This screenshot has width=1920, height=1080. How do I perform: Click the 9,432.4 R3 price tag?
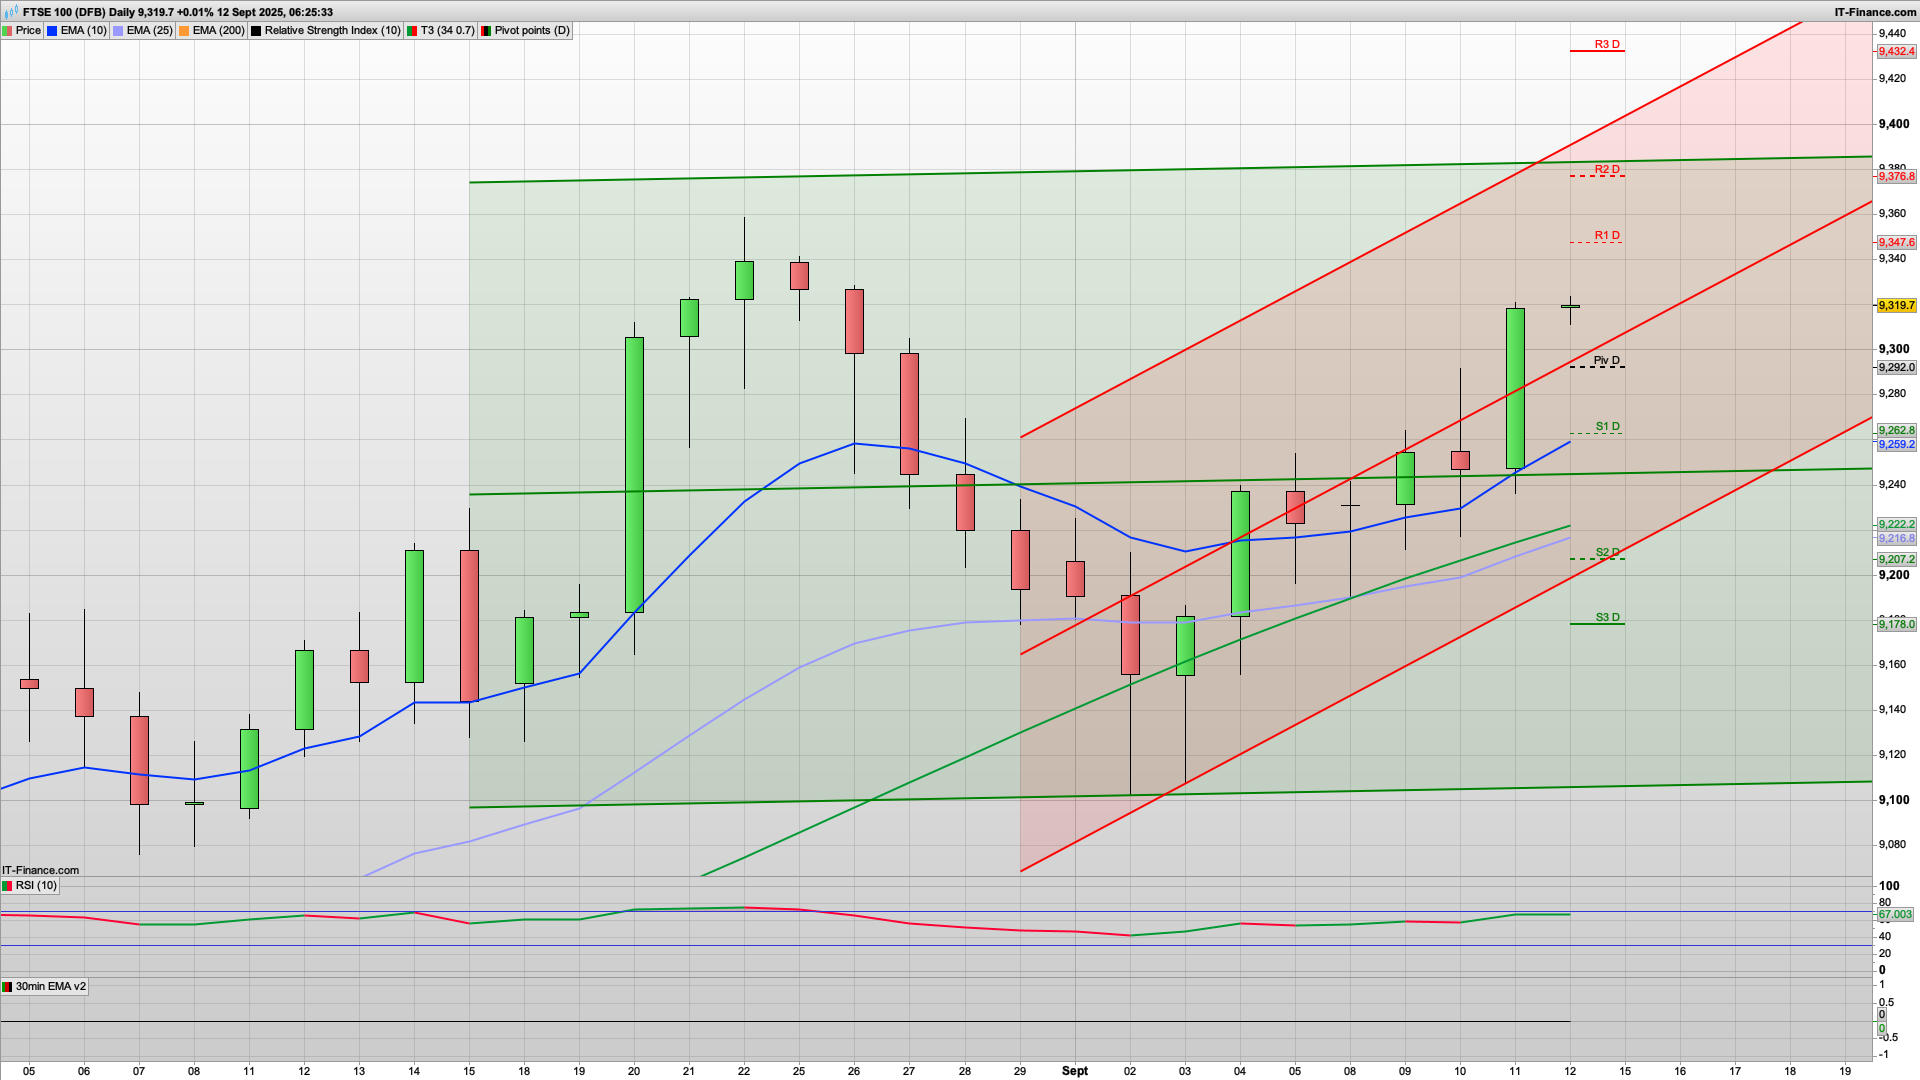tap(1896, 52)
